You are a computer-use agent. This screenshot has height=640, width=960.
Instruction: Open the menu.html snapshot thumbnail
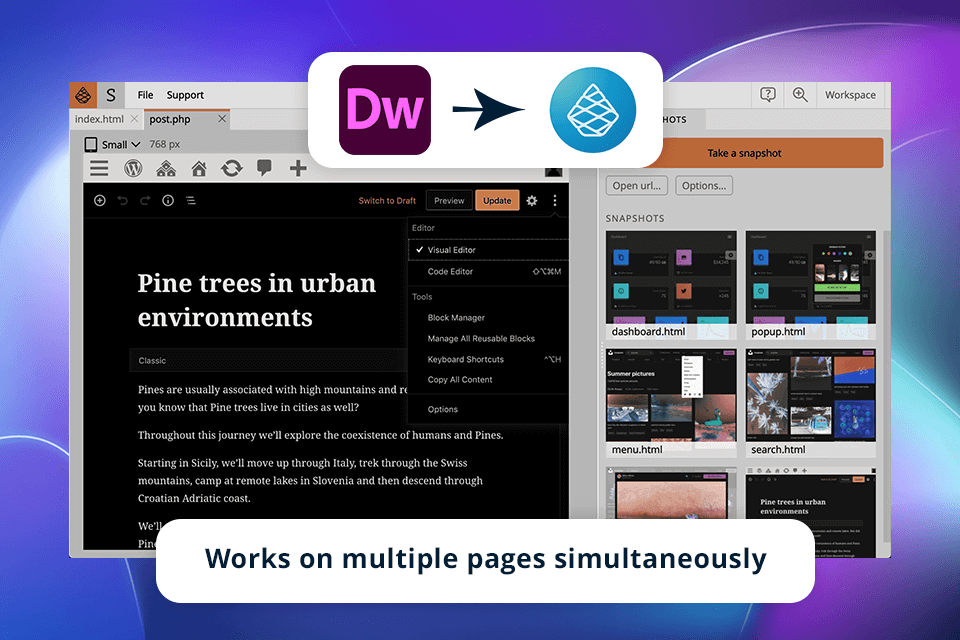(672, 403)
